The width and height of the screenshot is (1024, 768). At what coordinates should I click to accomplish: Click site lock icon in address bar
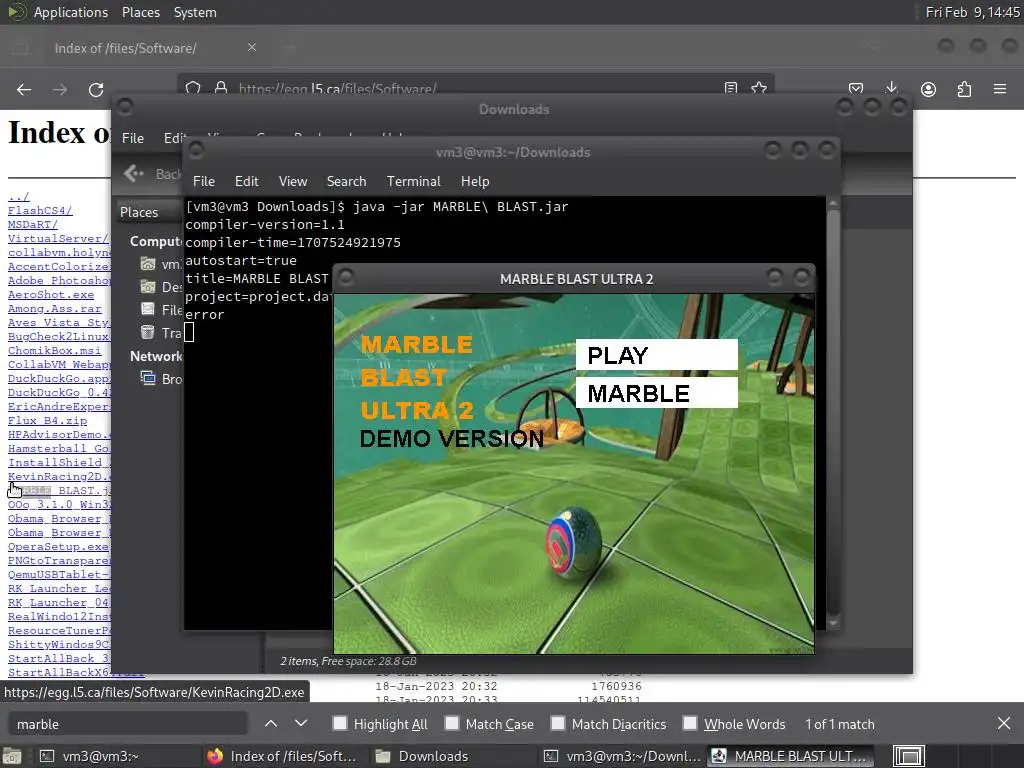click(221, 87)
